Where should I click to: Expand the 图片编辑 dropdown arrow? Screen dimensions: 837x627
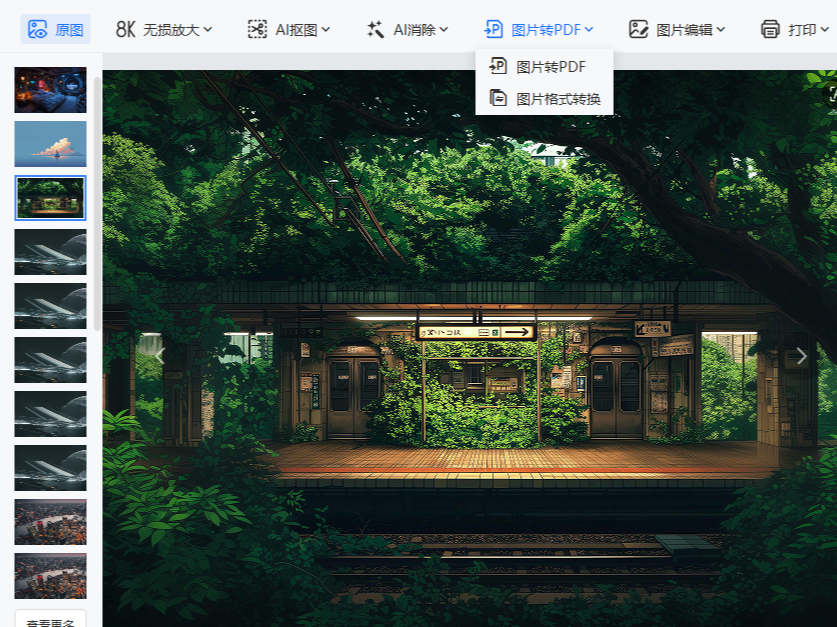click(721, 30)
